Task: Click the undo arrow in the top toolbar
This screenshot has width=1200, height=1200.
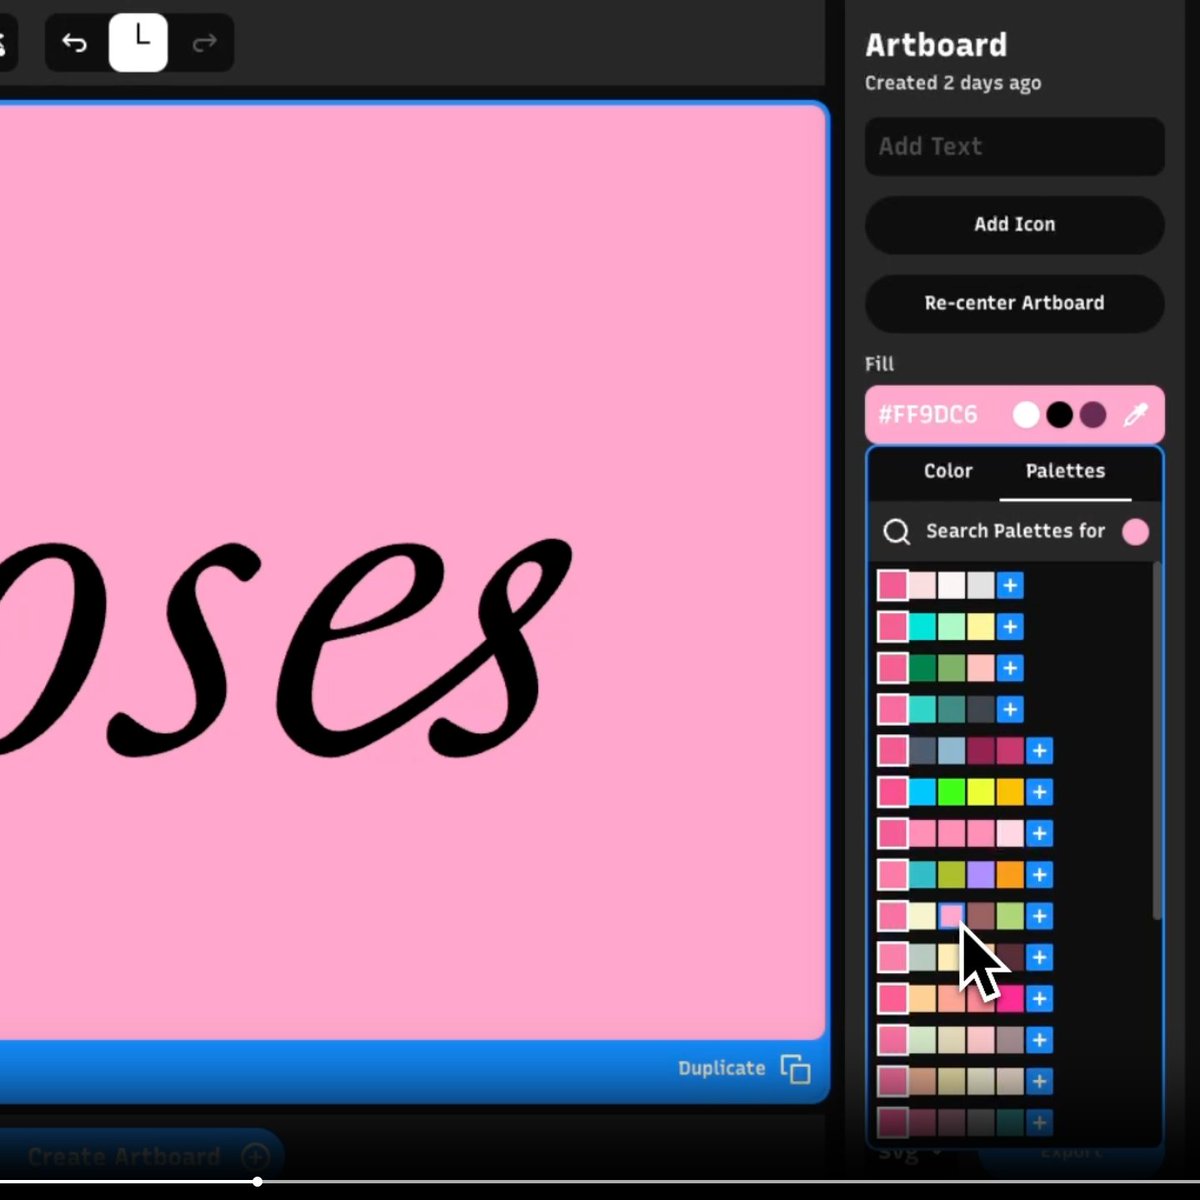Action: tap(75, 43)
